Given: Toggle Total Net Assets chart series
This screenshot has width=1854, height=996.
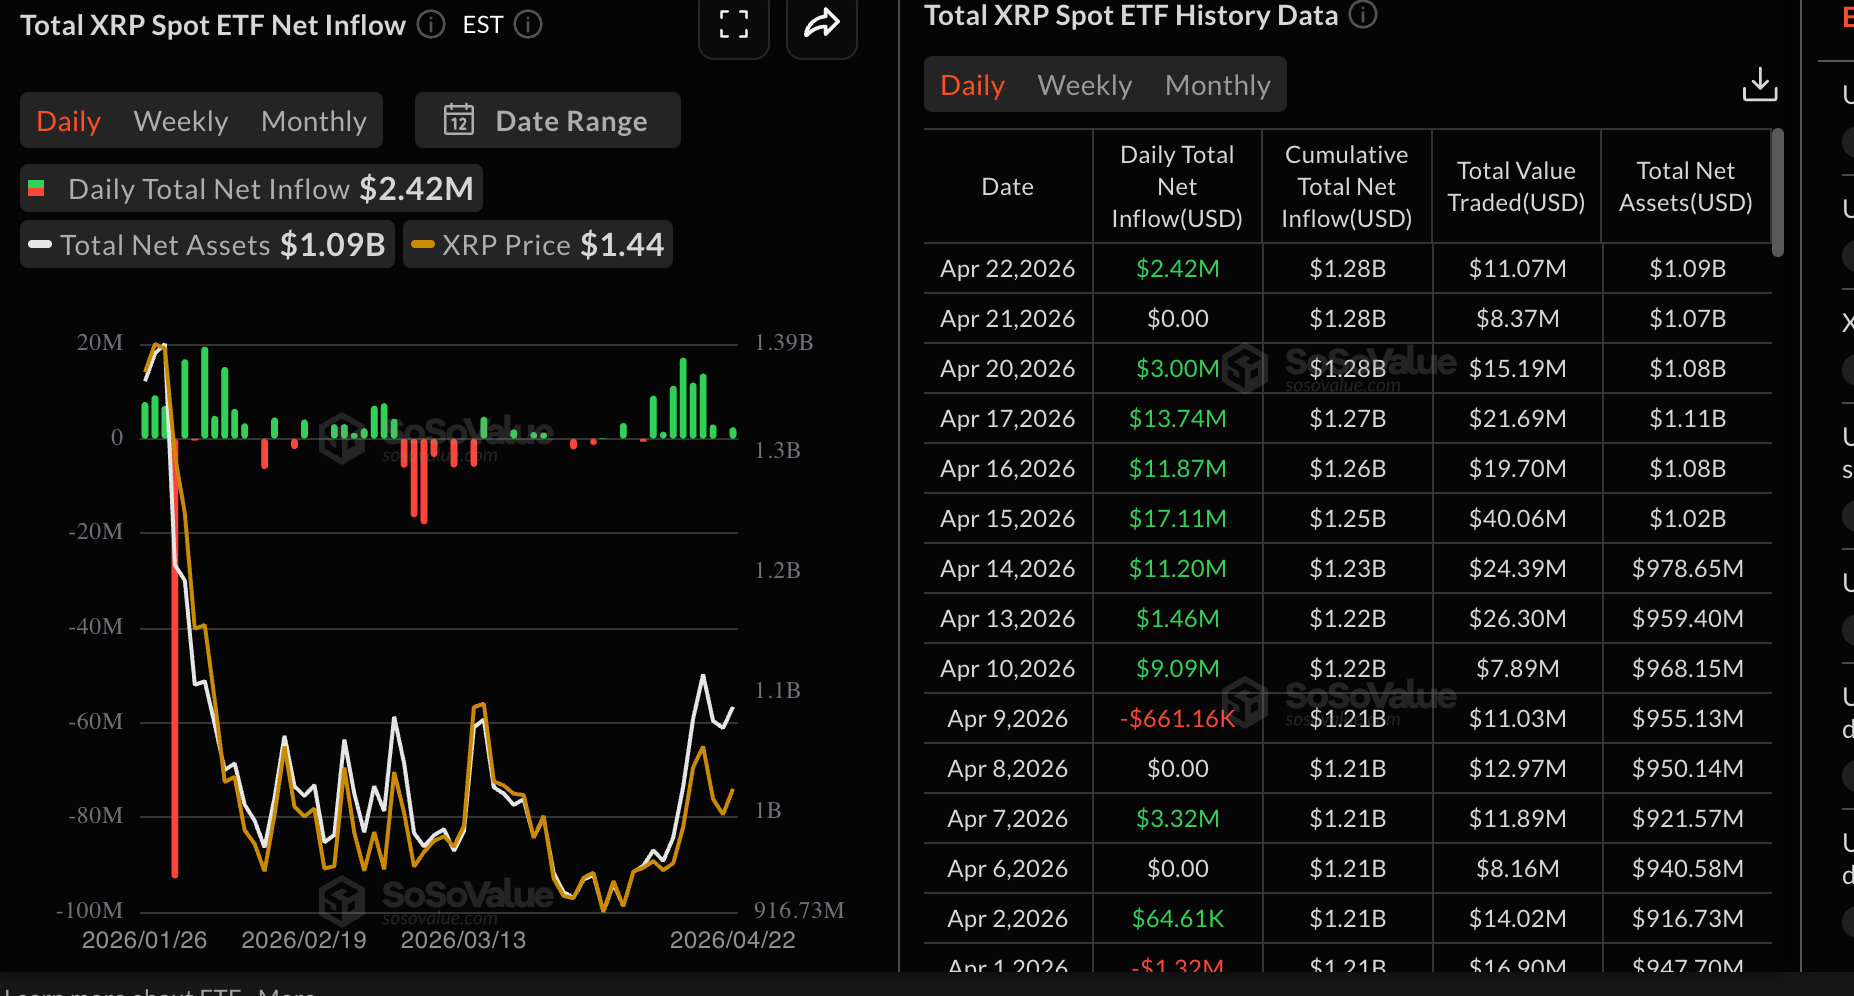Looking at the screenshot, I should 208,245.
